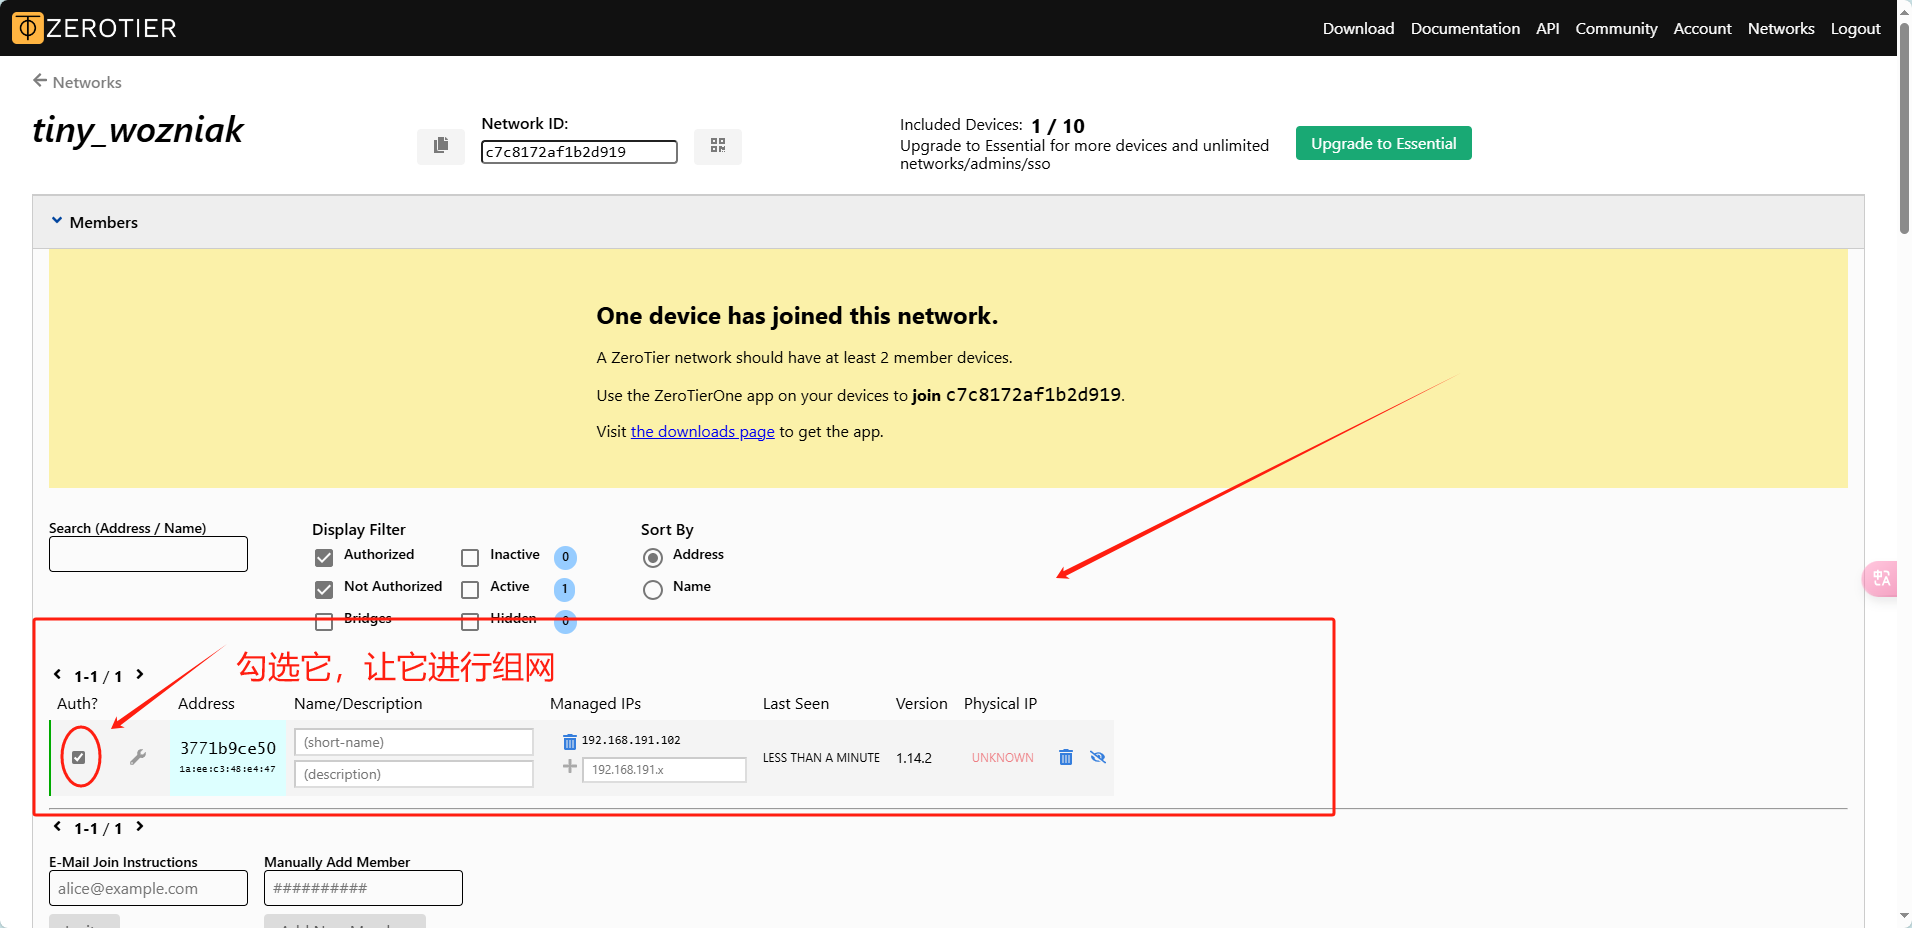Open the Download menu item
1912x928 pixels.
[x=1358, y=28]
